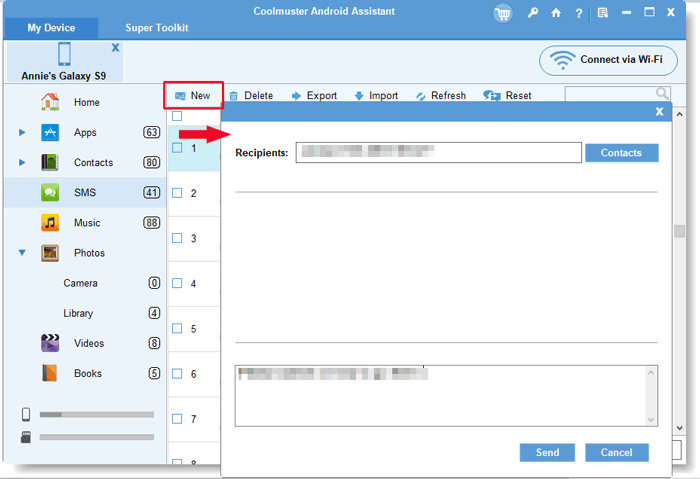Viewport: 700px width, 479px height.
Task: Click the key register icon
Action: click(x=533, y=13)
